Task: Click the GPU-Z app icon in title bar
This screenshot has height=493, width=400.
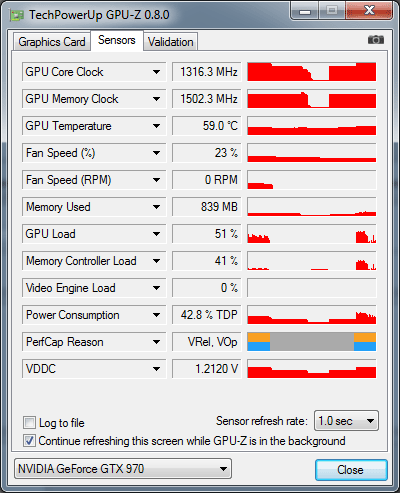Action: tap(17, 15)
